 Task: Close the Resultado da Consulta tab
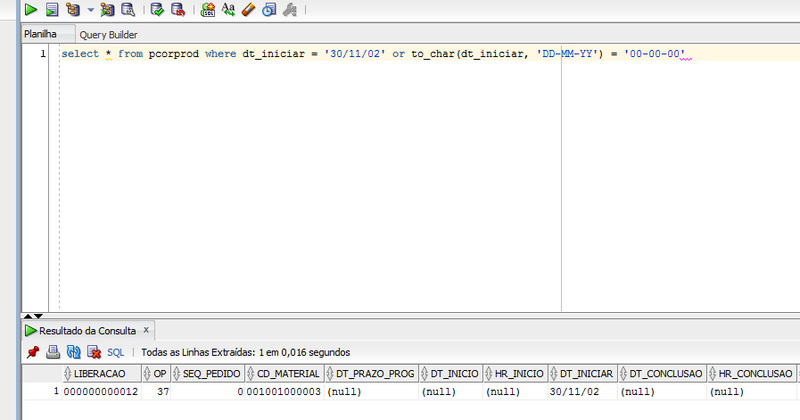tap(146, 330)
